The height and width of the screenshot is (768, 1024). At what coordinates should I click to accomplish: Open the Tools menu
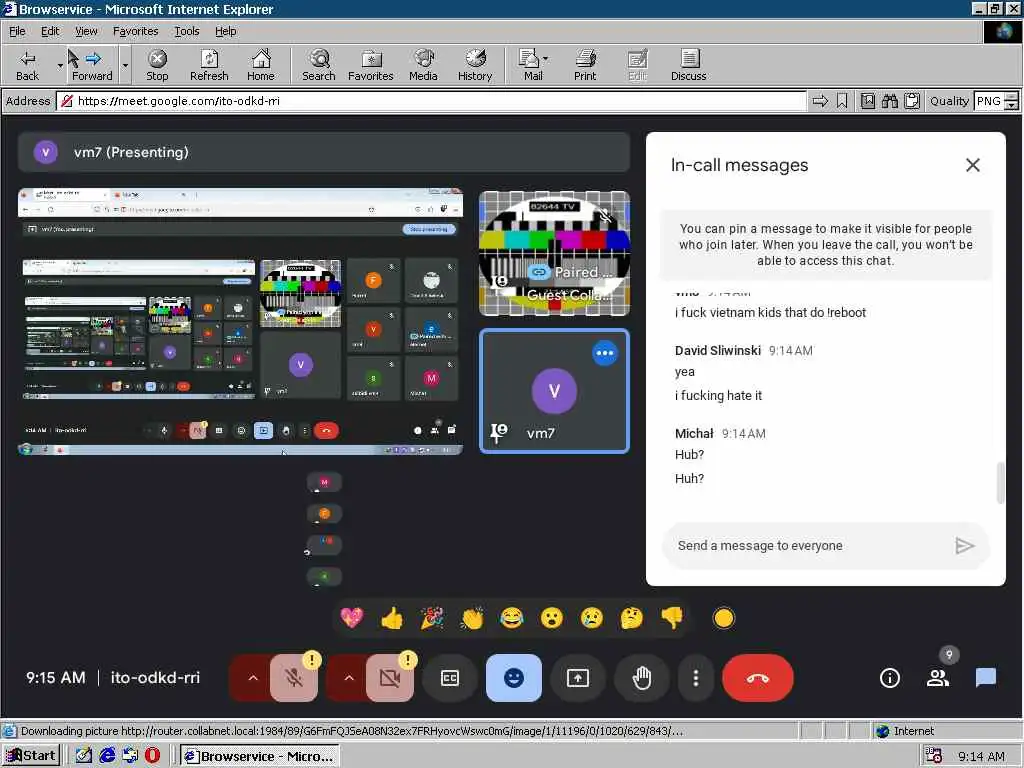coord(186,31)
